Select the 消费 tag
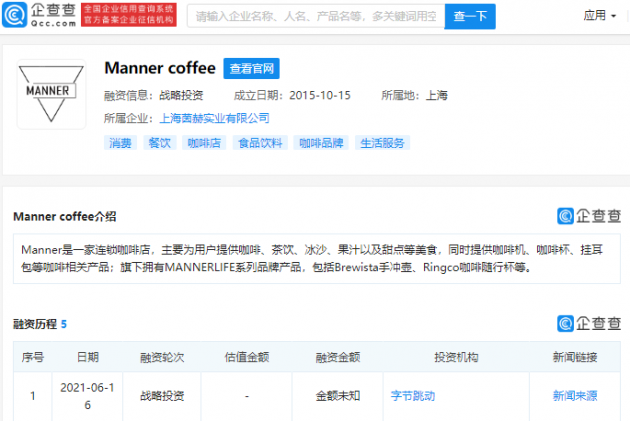The width and height of the screenshot is (630, 421). (120, 143)
